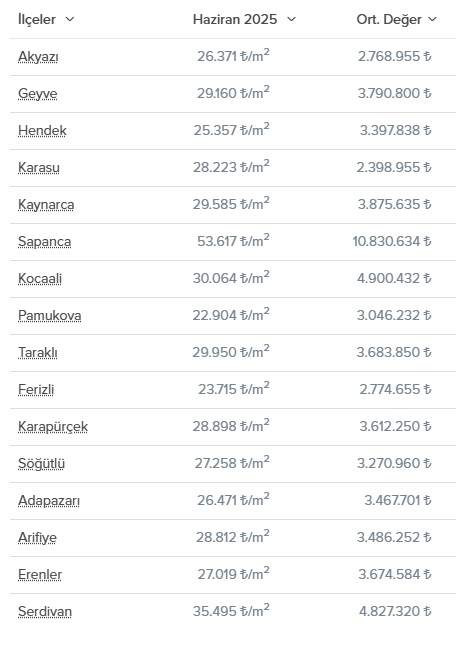Open the Haziran 2025 dropdown chevron
Viewport: 456px width, 649px height.
pos(291,19)
